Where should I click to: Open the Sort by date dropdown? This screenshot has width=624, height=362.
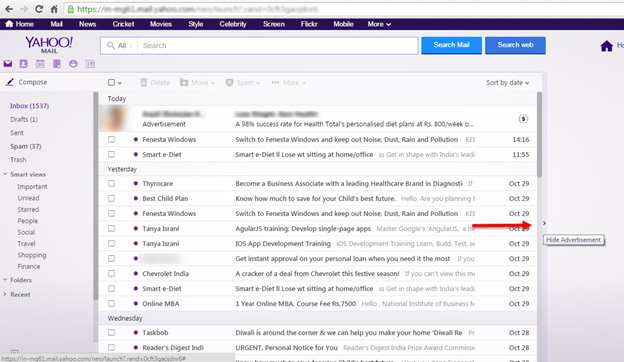coord(507,82)
